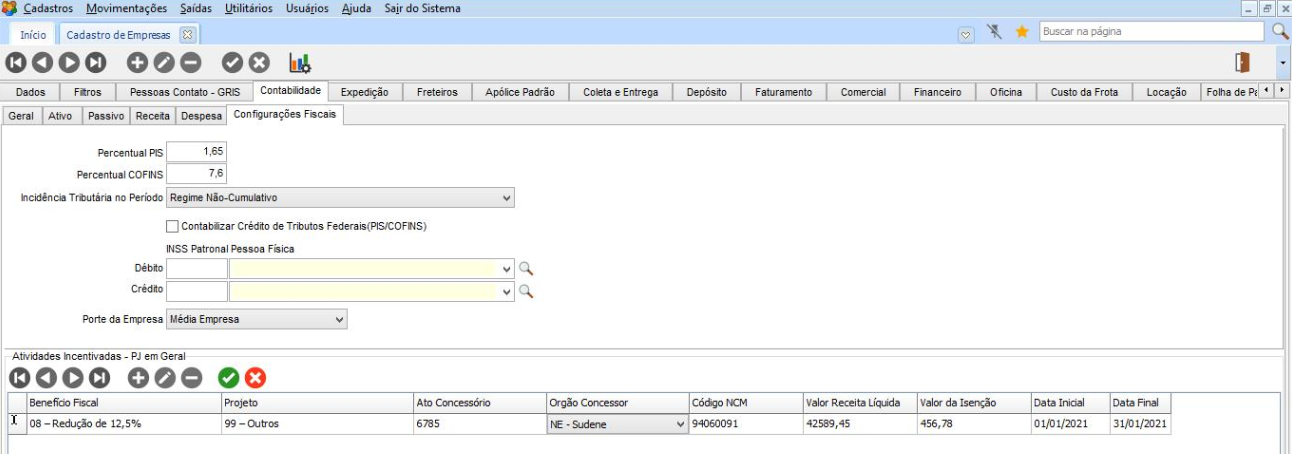Open toolbar overflow arrow beside door icon
Screen dimensions: 1292x454
[1283, 62]
